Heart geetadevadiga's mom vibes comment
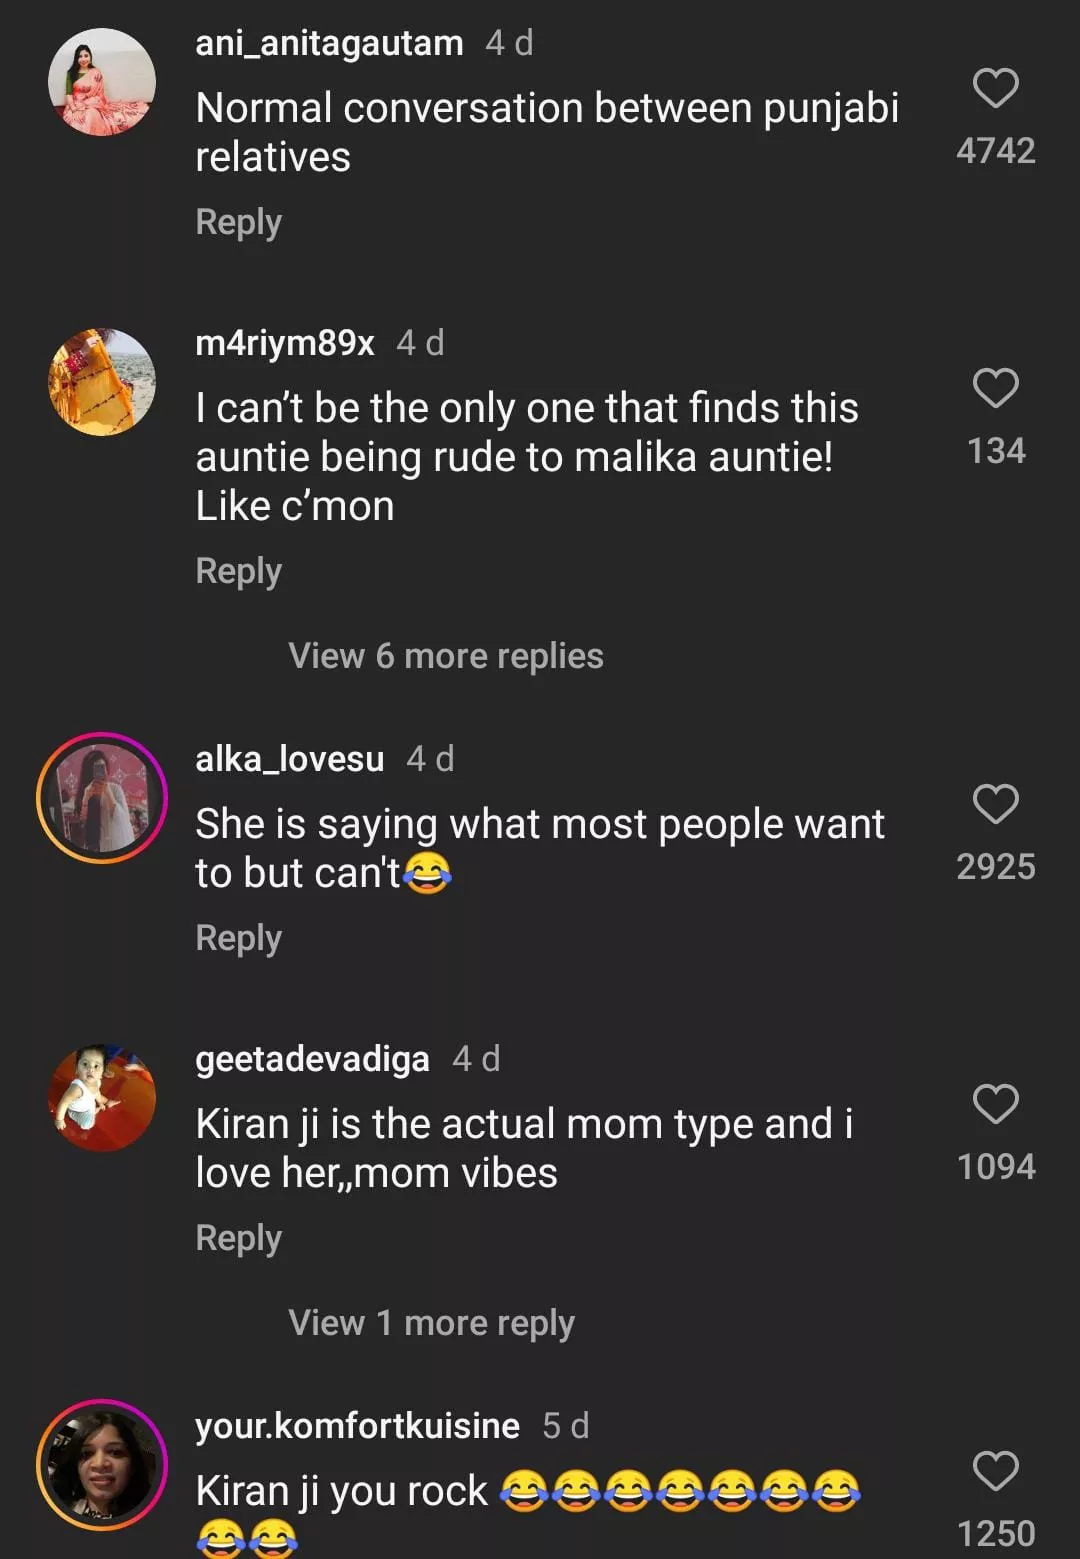Image resolution: width=1080 pixels, height=1559 pixels. pos(995,1104)
